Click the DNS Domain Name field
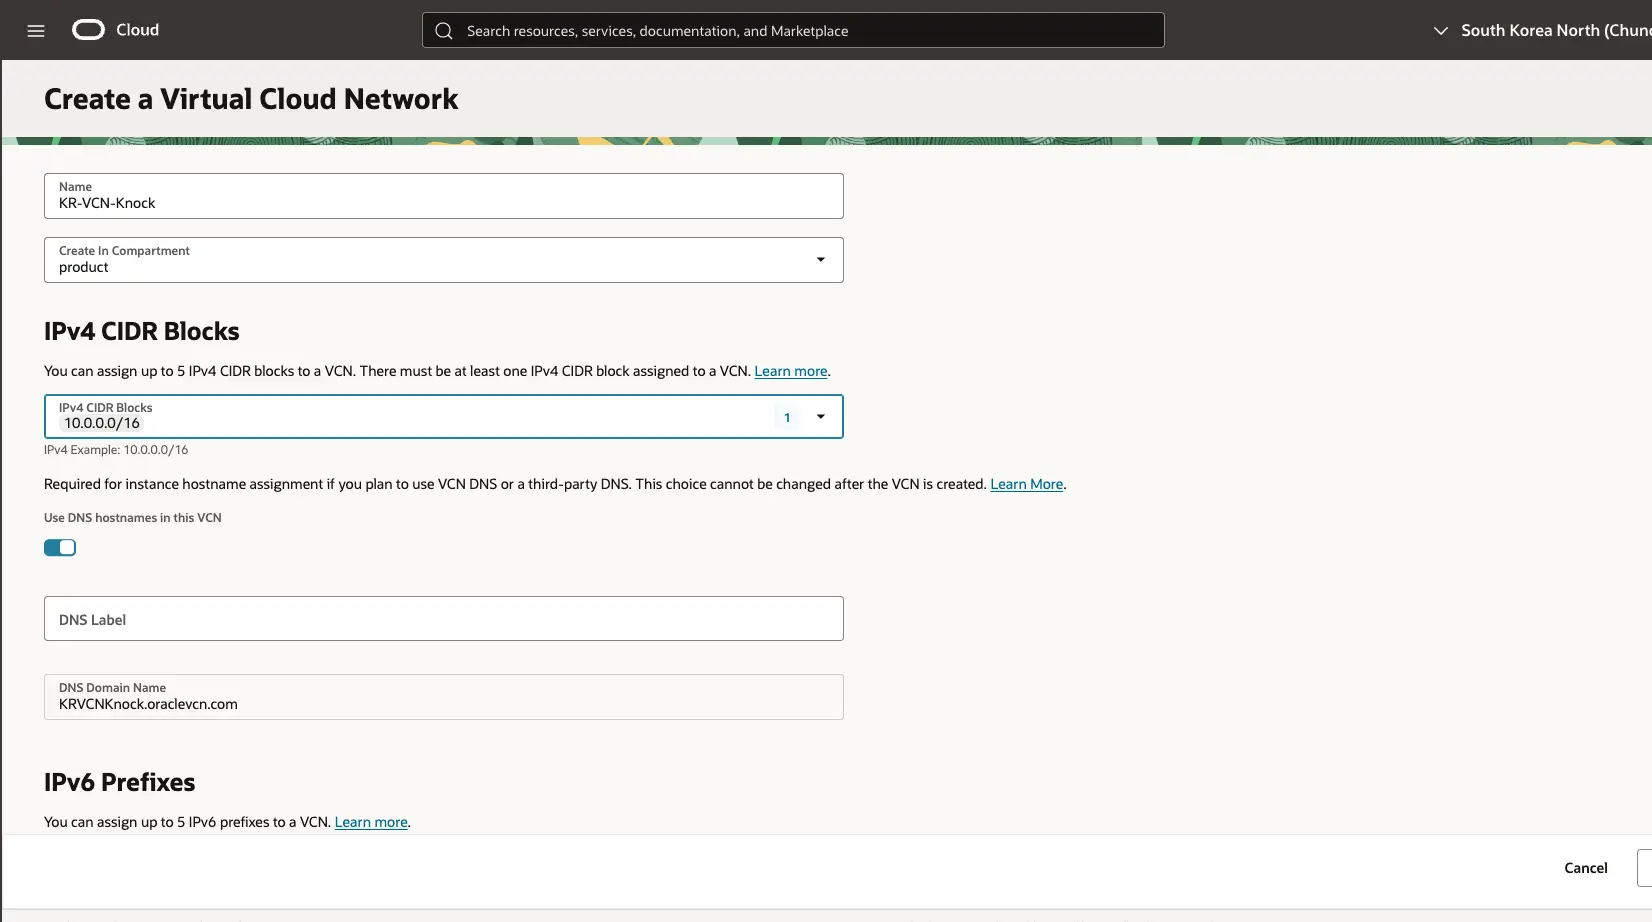 [x=443, y=697]
